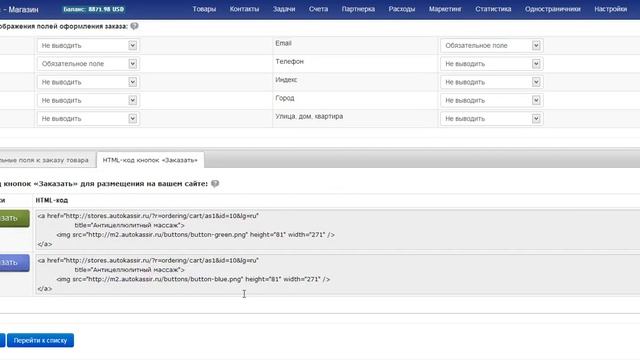Open the Email field display dropdown
Viewport: 640px width, 360px height.
491,45
